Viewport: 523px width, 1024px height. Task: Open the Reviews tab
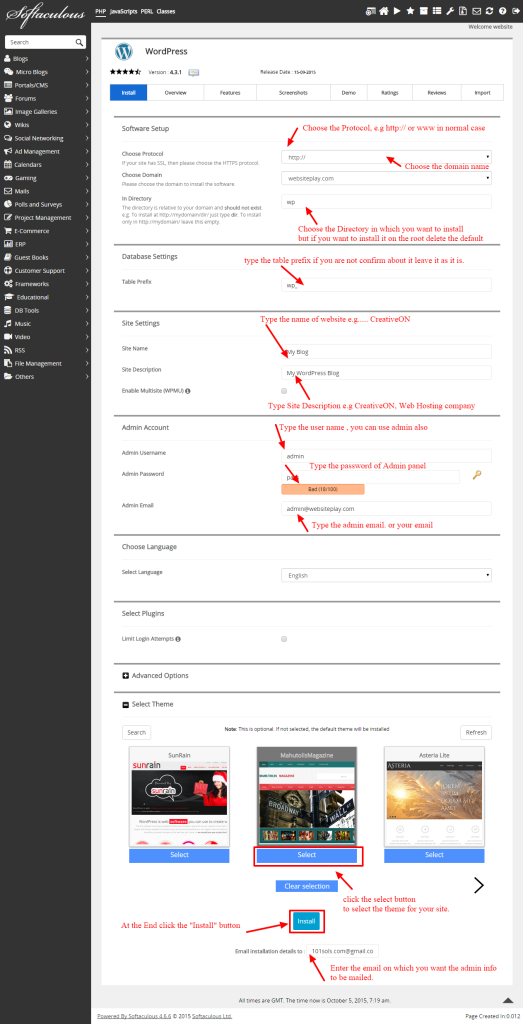pyautogui.click(x=437, y=93)
